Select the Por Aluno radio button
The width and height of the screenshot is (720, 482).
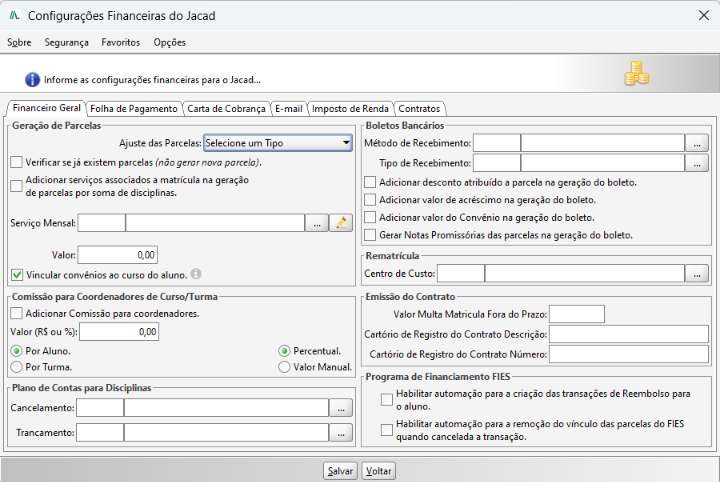click(17, 351)
